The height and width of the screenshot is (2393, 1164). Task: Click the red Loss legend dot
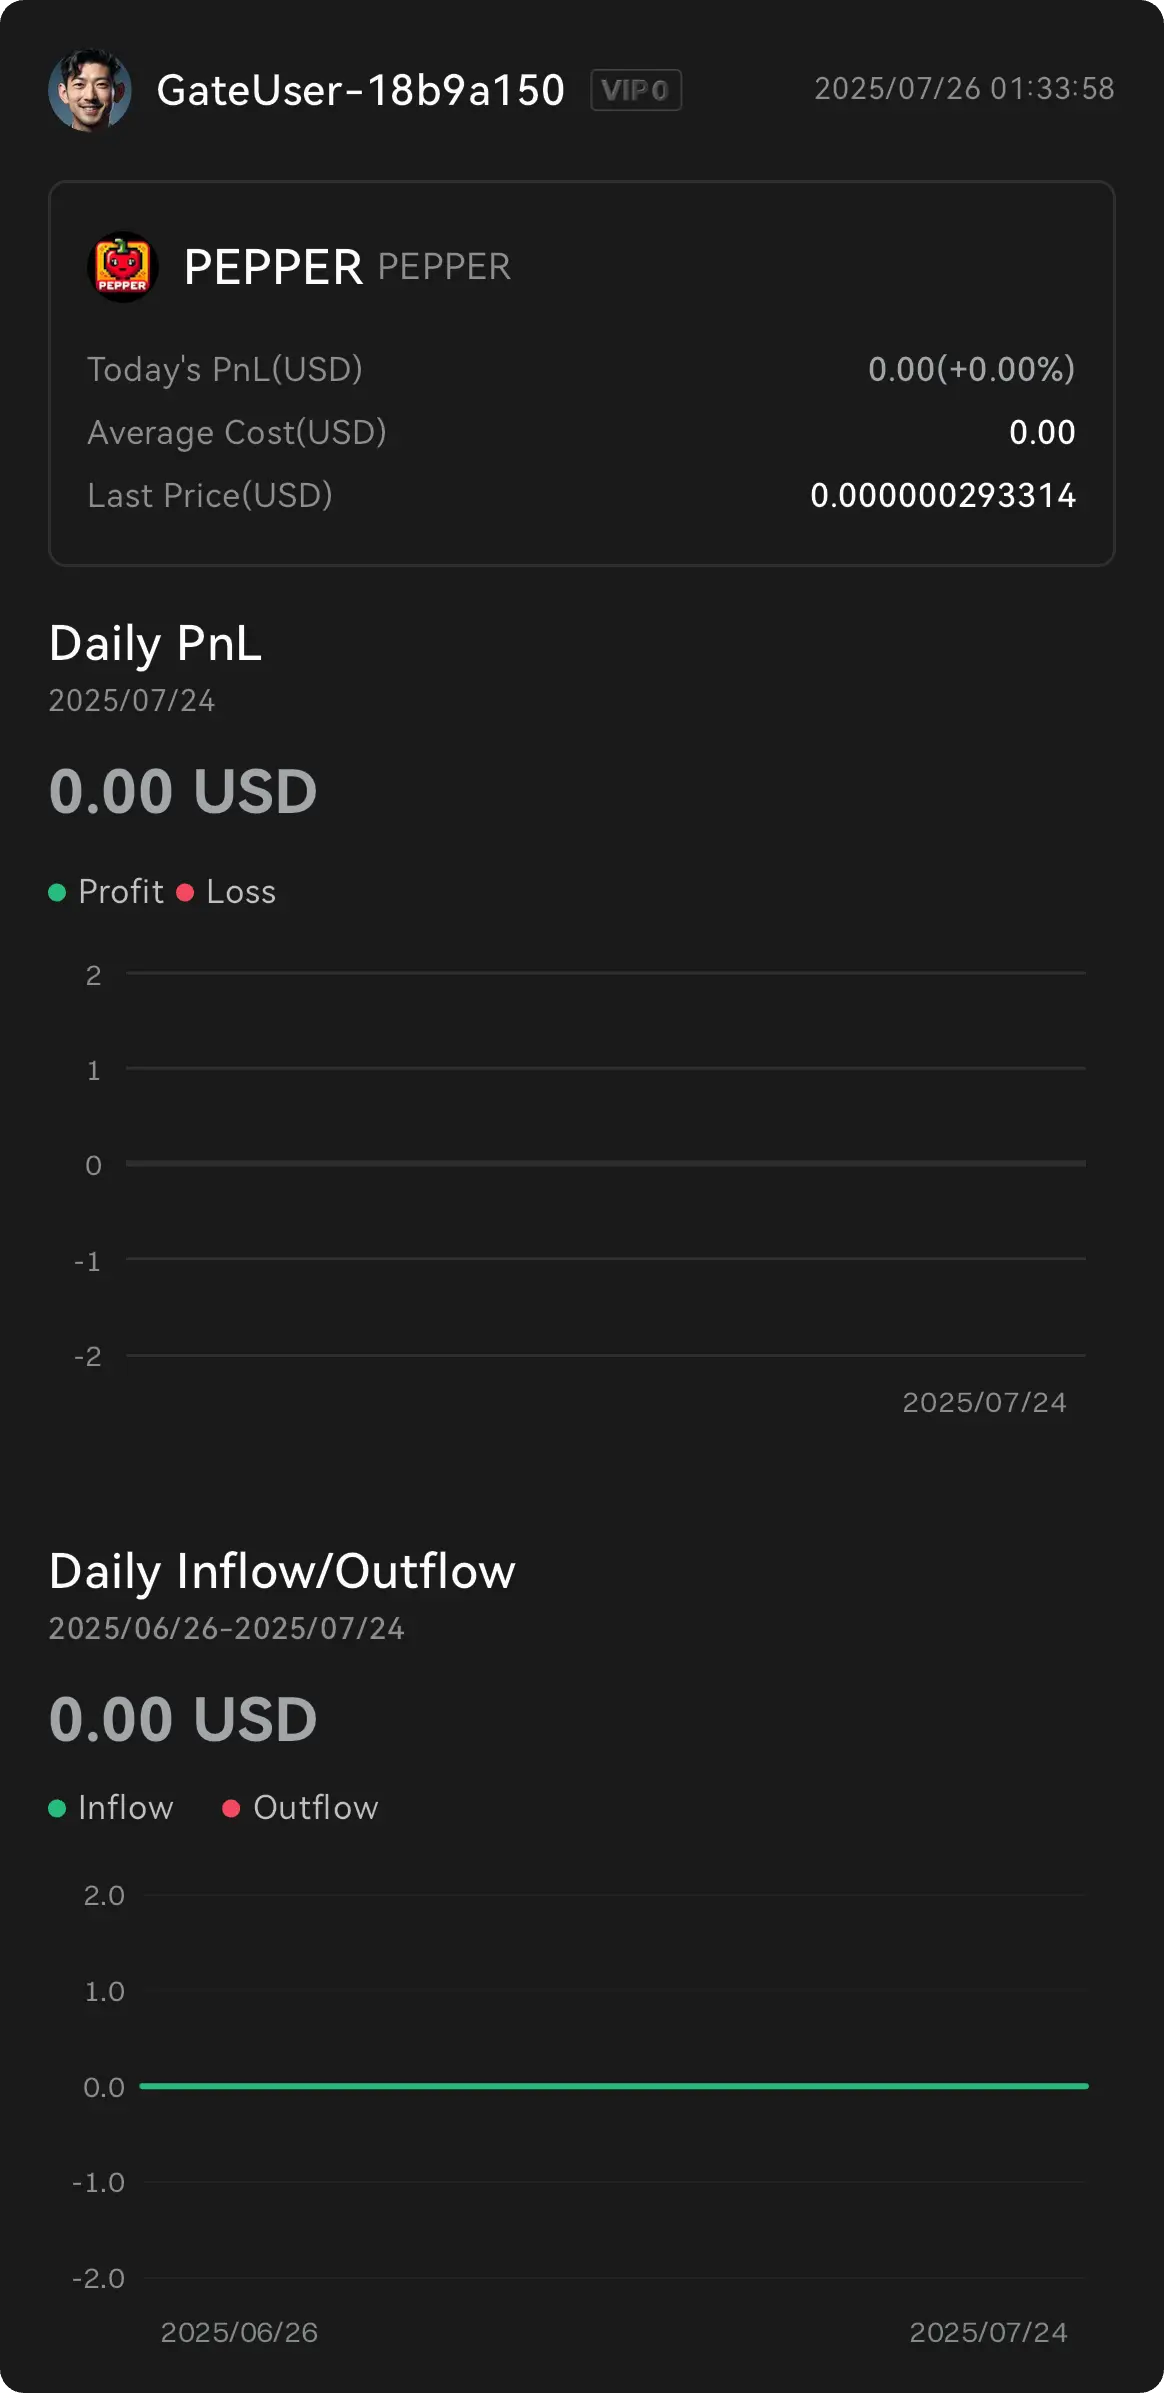point(185,892)
